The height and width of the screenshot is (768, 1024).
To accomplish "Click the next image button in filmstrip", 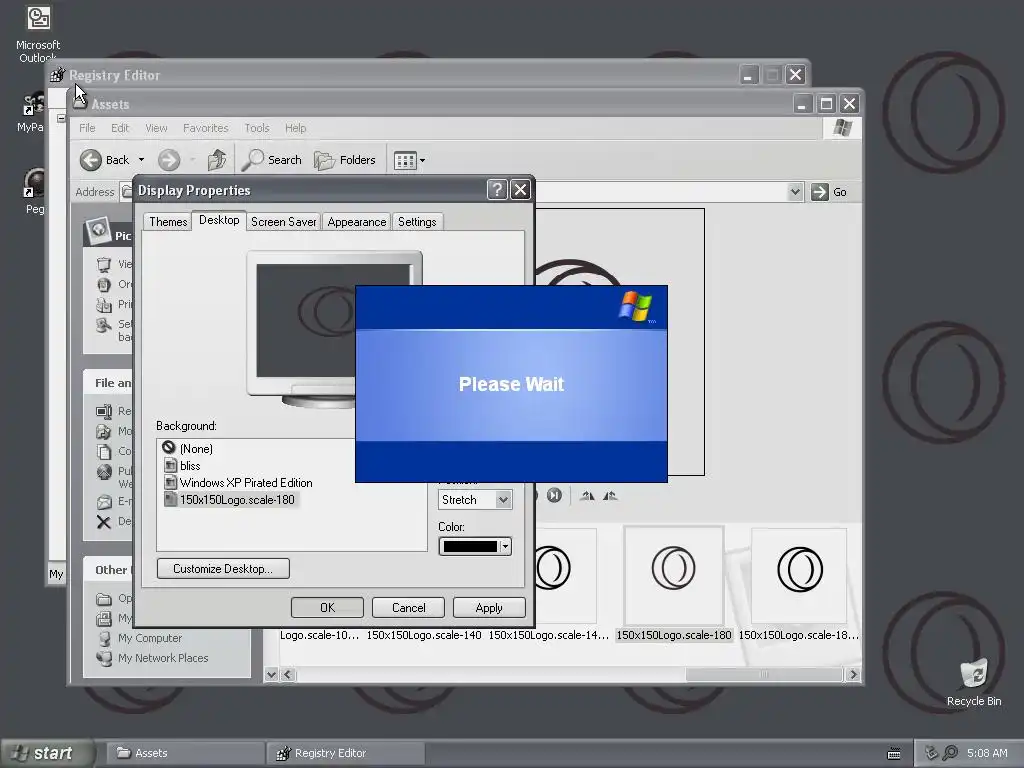I will point(554,496).
